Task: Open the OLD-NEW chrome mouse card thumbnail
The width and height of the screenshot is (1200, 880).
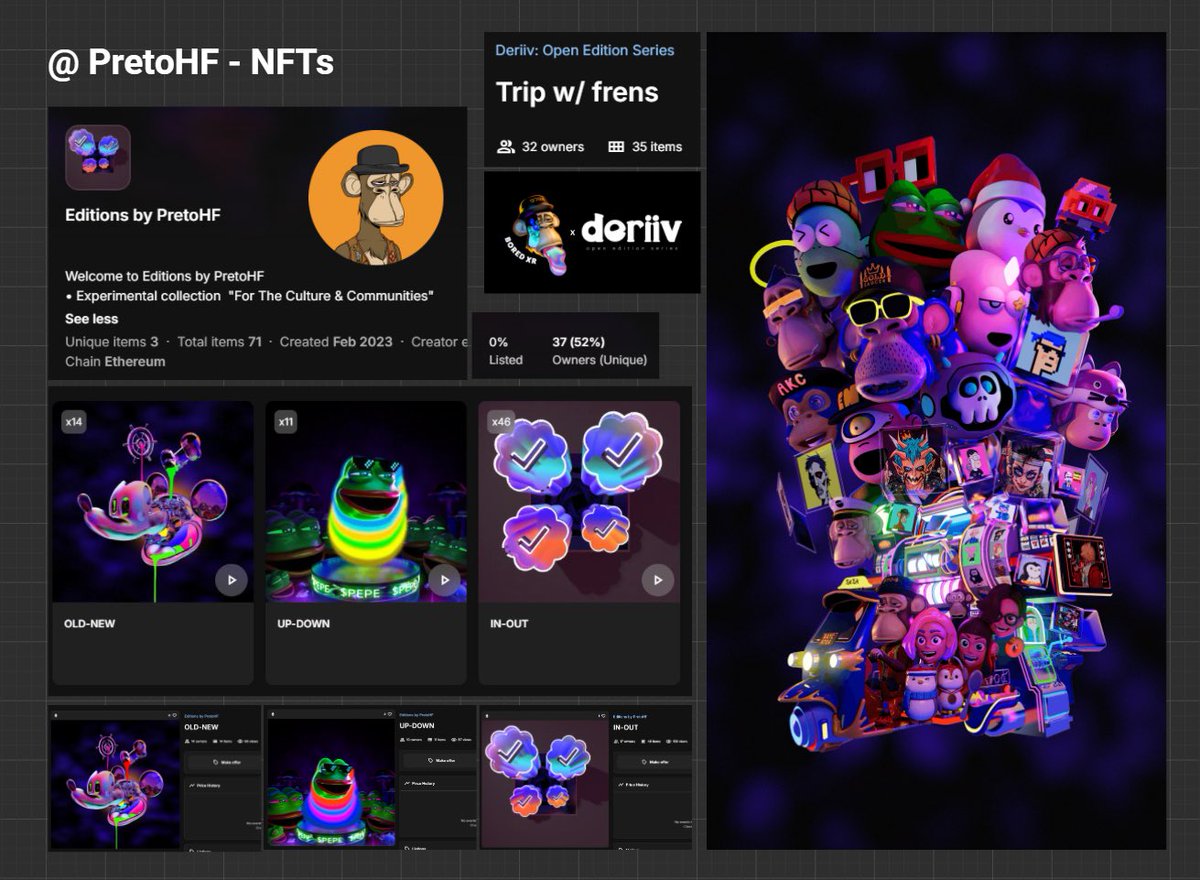Action: point(153,502)
